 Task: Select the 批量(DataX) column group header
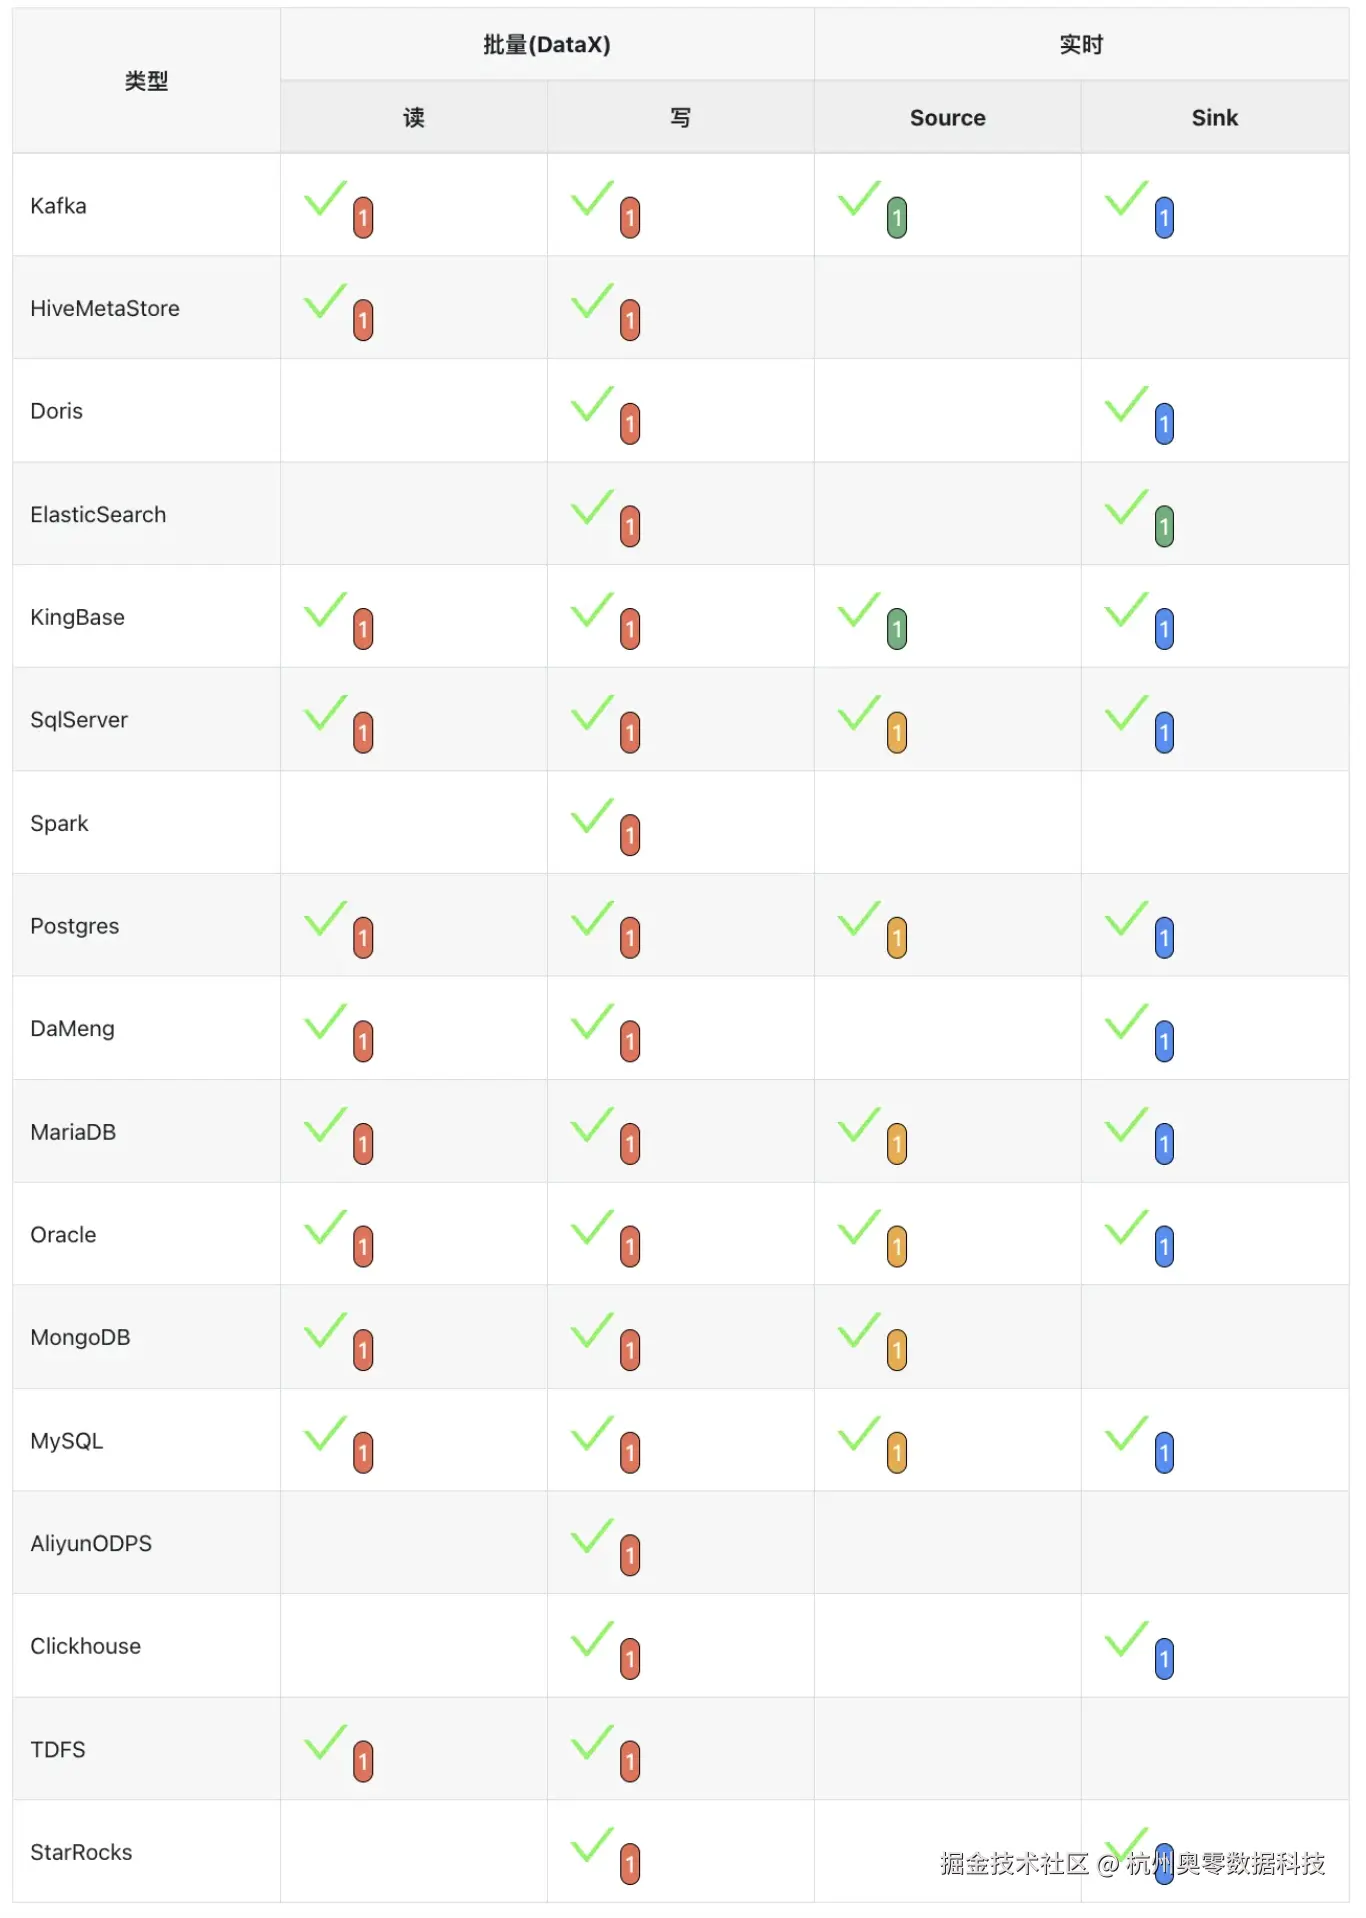click(x=547, y=45)
